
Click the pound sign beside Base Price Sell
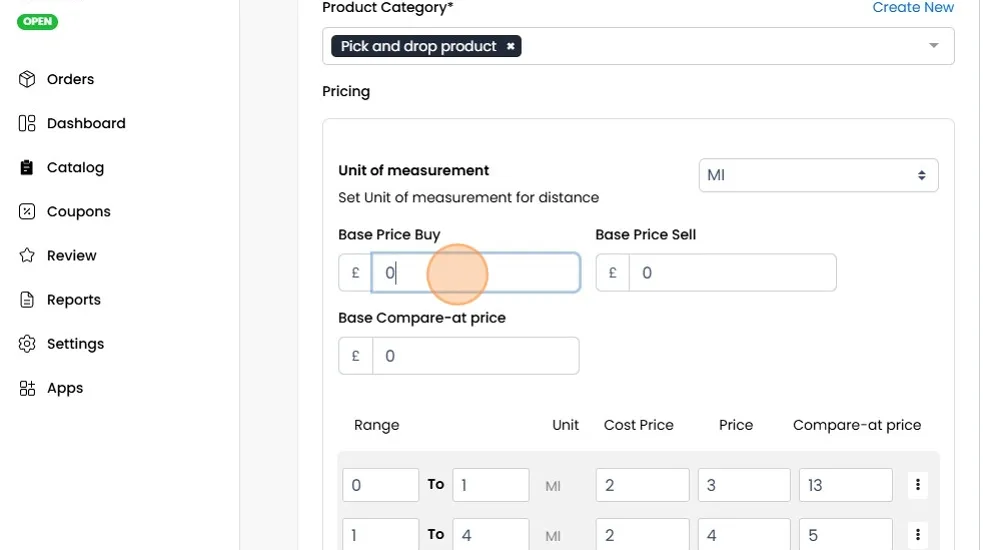click(612, 273)
